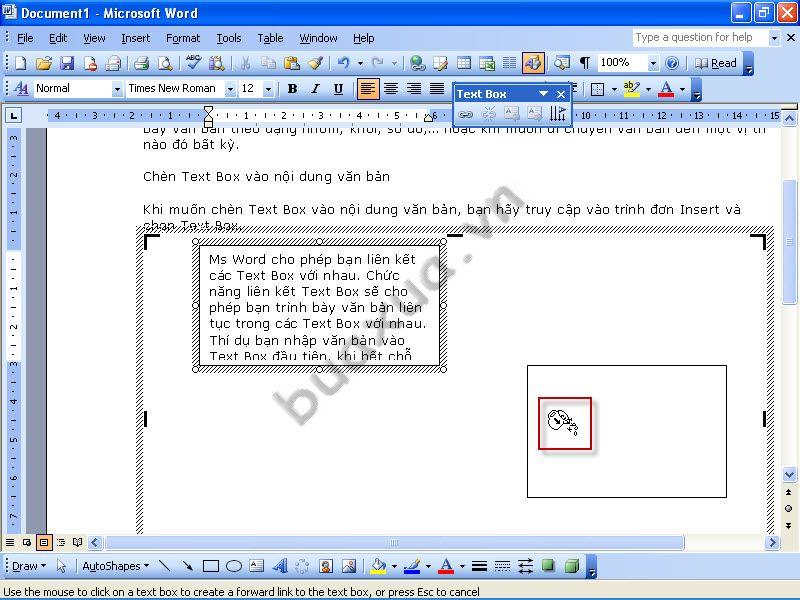Toggle Bold formatting

click(292, 89)
